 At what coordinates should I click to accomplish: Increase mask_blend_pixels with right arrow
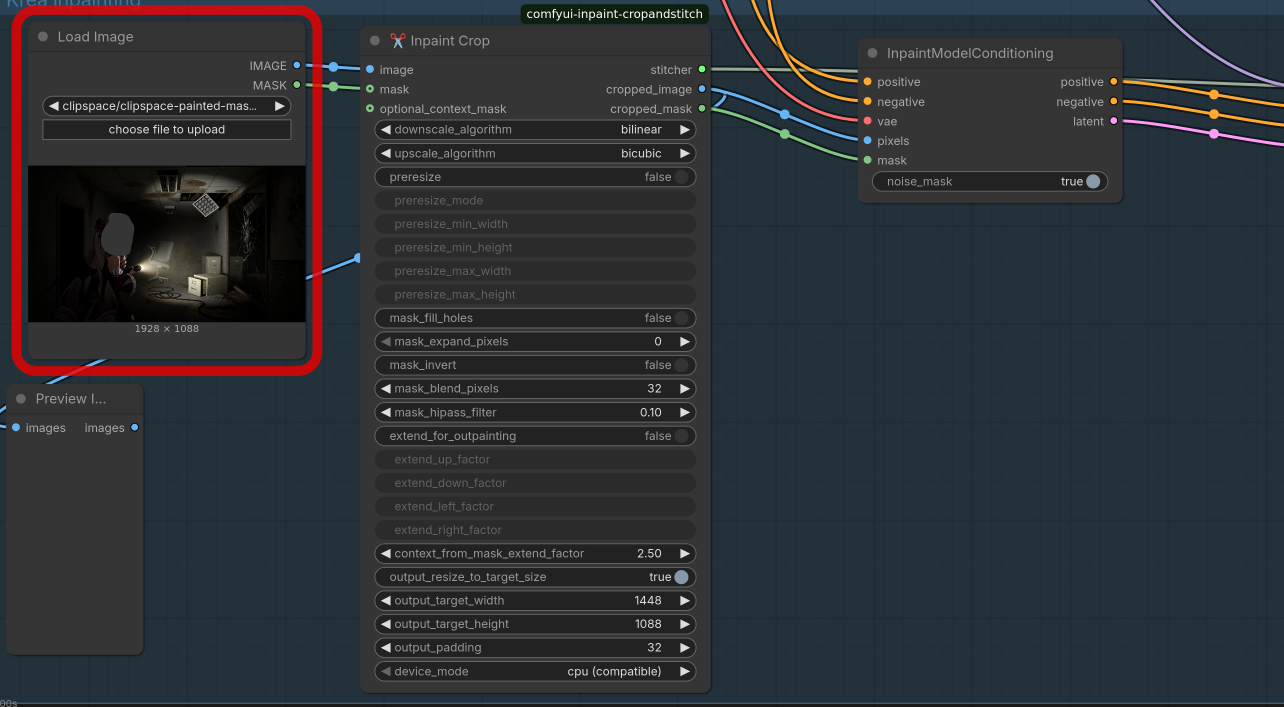685,389
